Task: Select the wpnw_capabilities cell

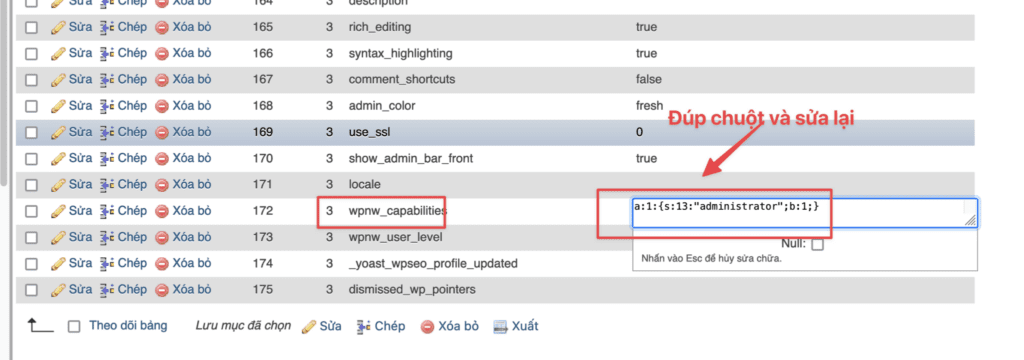Action: point(398,211)
